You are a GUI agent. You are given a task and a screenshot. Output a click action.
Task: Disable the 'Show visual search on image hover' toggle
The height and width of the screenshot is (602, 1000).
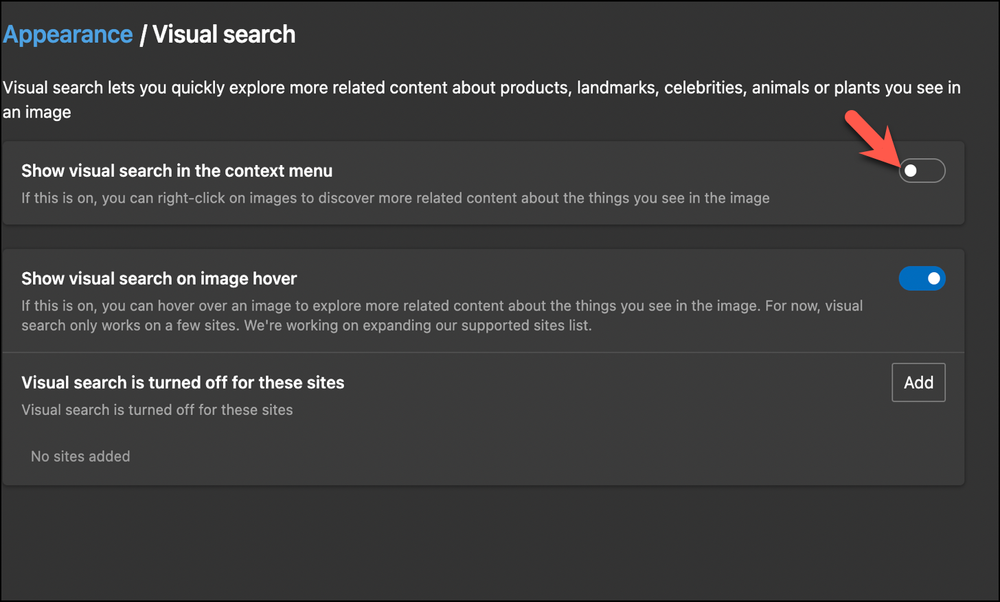click(x=922, y=278)
